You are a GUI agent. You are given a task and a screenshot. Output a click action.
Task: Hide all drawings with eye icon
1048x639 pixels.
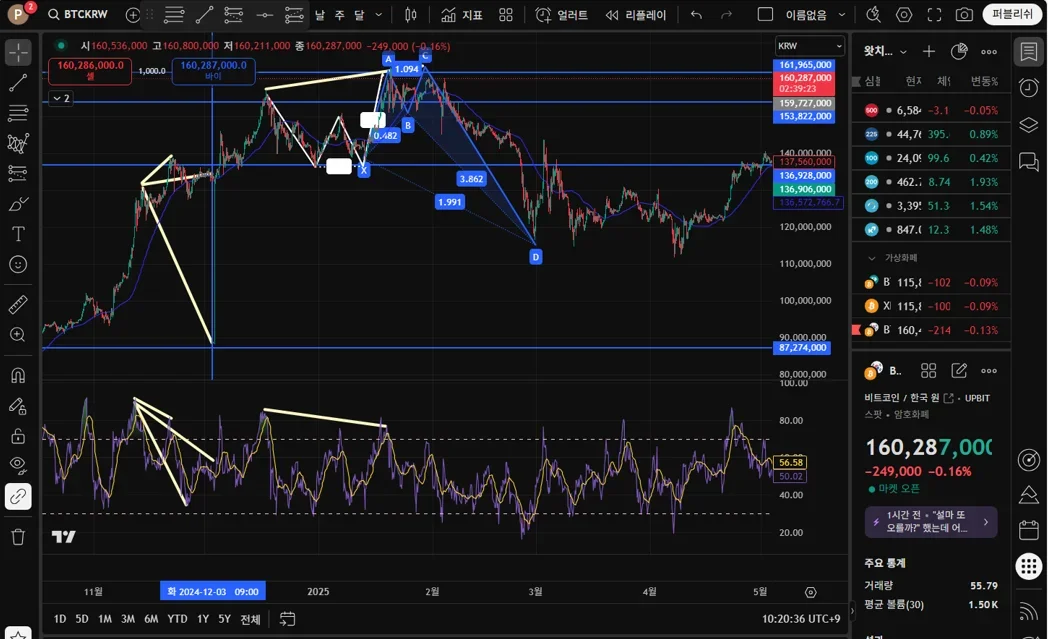[18, 465]
